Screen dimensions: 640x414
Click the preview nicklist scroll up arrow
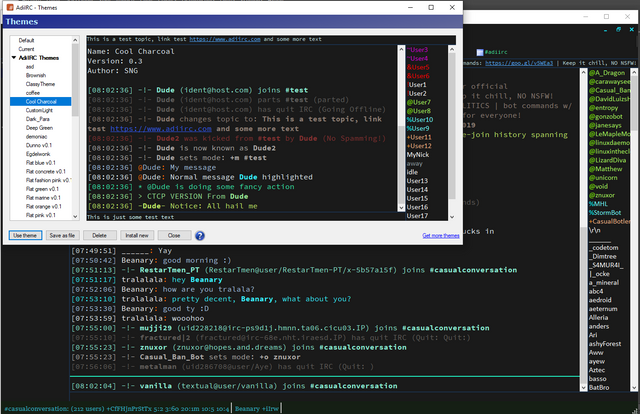pos(452,49)
